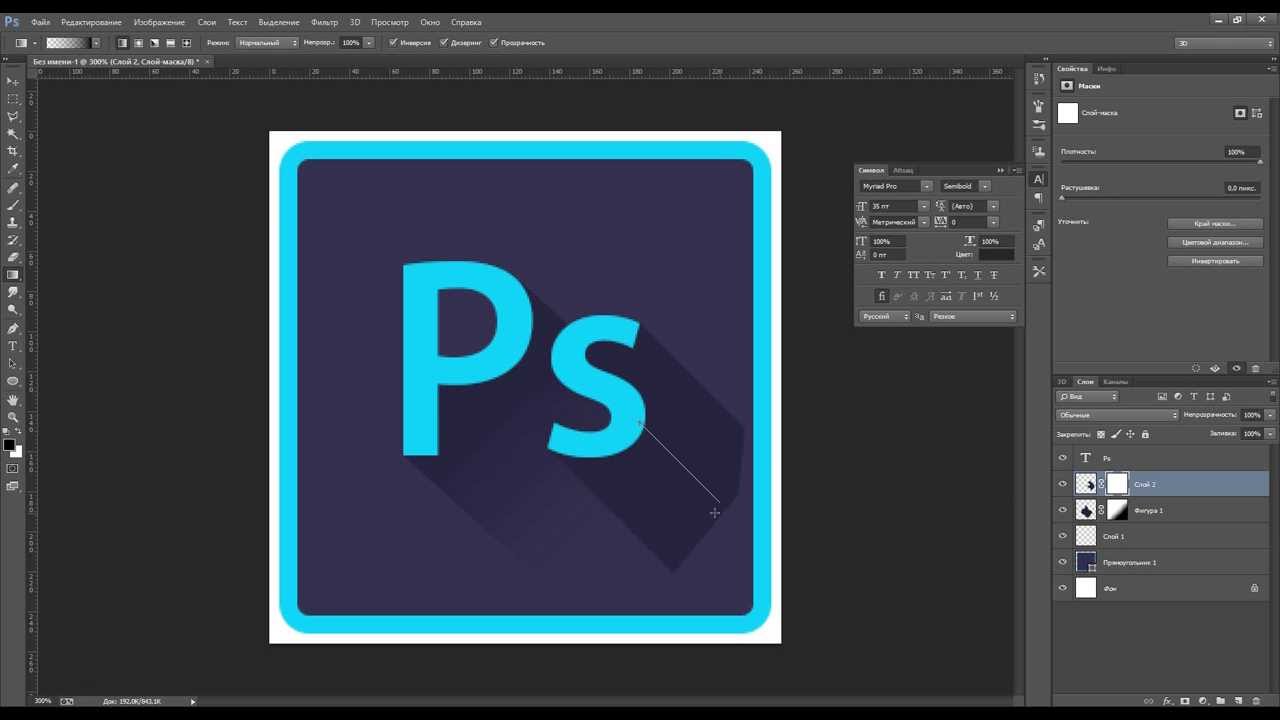Select the Horizontal Type tool
This screenshot has height=720, width=1280.
pyautogui.click(x=13, y=346)
